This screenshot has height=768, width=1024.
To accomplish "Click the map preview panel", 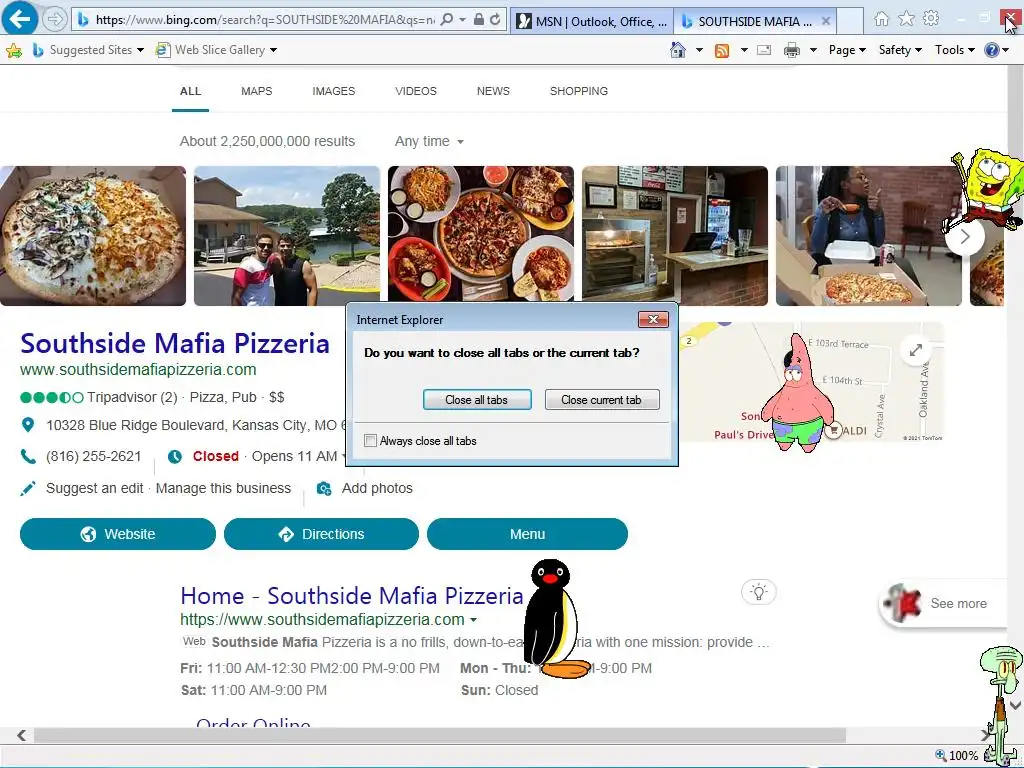I will tap(811, 382).
